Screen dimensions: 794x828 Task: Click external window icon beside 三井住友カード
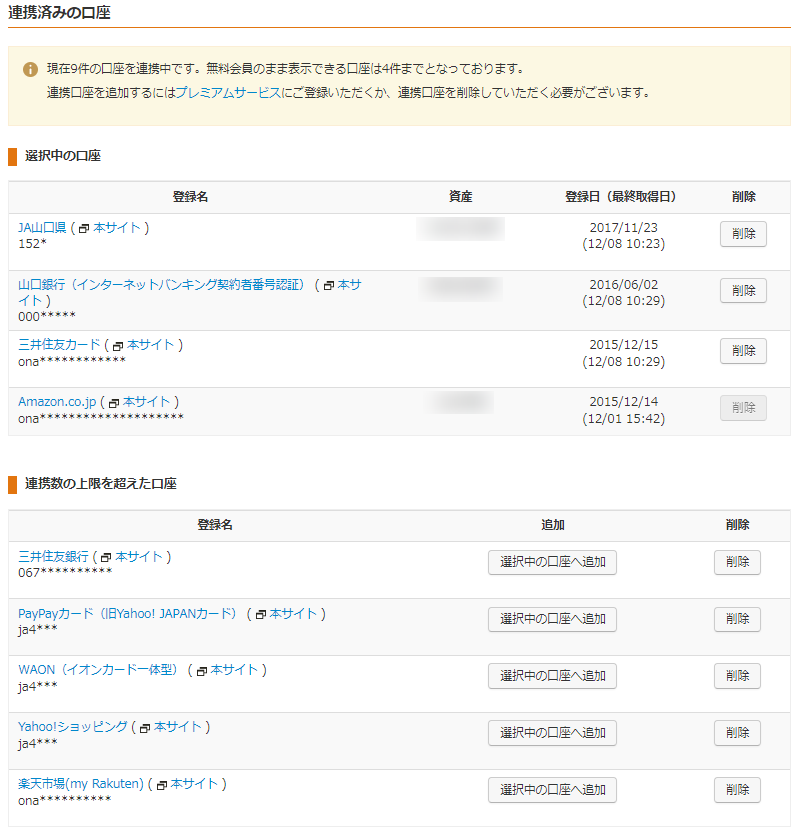[x=118, y=346]
